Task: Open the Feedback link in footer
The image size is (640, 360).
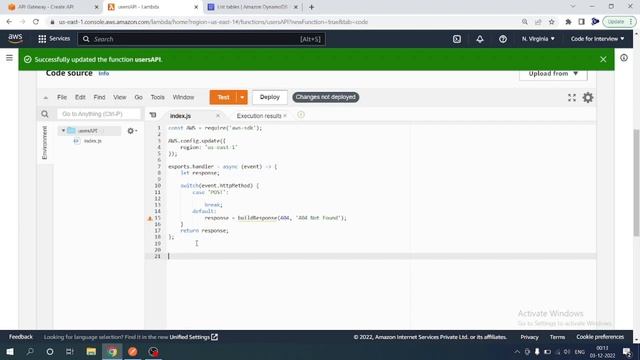Action: [x=21, y=337]
